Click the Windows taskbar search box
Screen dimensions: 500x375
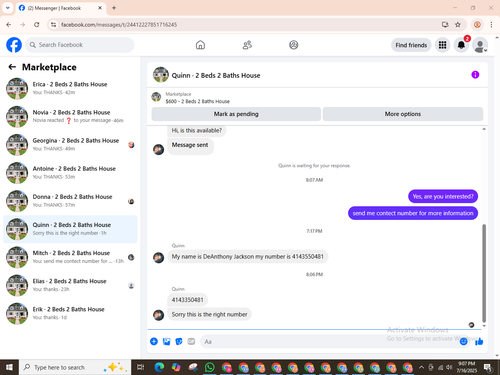coord(75,367)
